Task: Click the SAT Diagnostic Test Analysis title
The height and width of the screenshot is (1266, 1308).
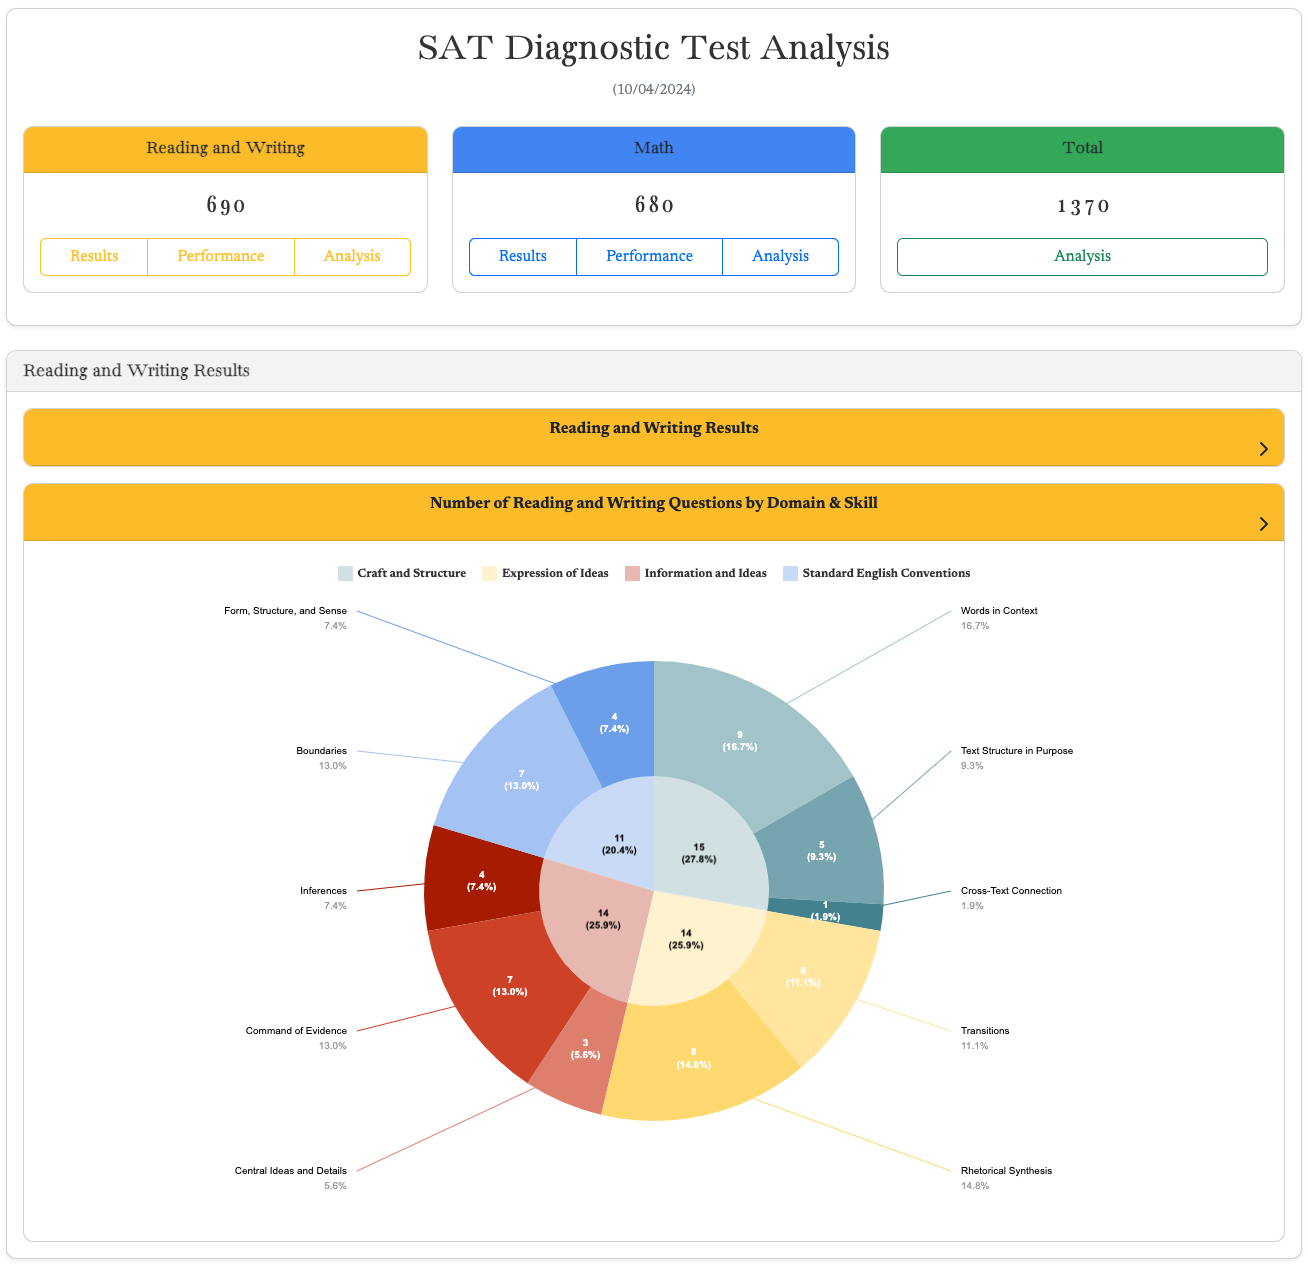Action: (x=654, y=47)
